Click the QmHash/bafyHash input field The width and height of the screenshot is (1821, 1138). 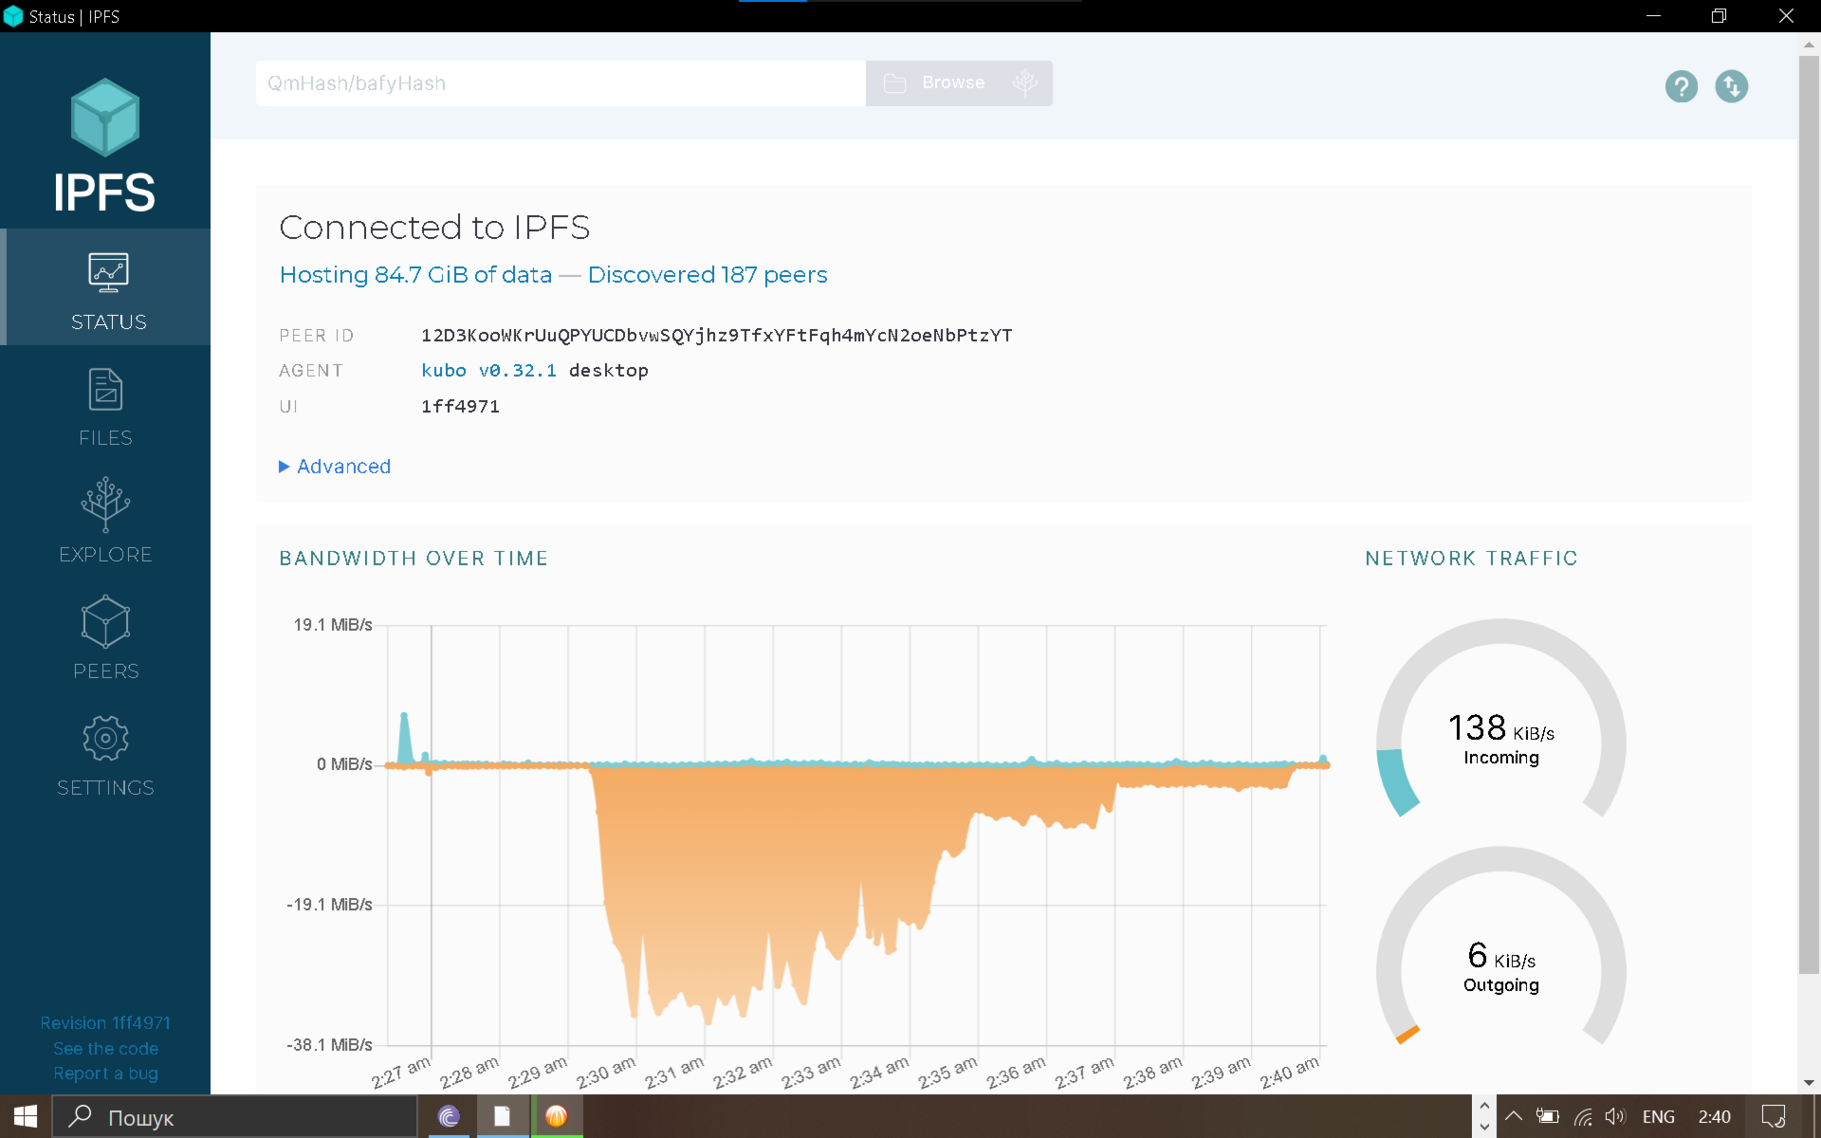point(560,83)
